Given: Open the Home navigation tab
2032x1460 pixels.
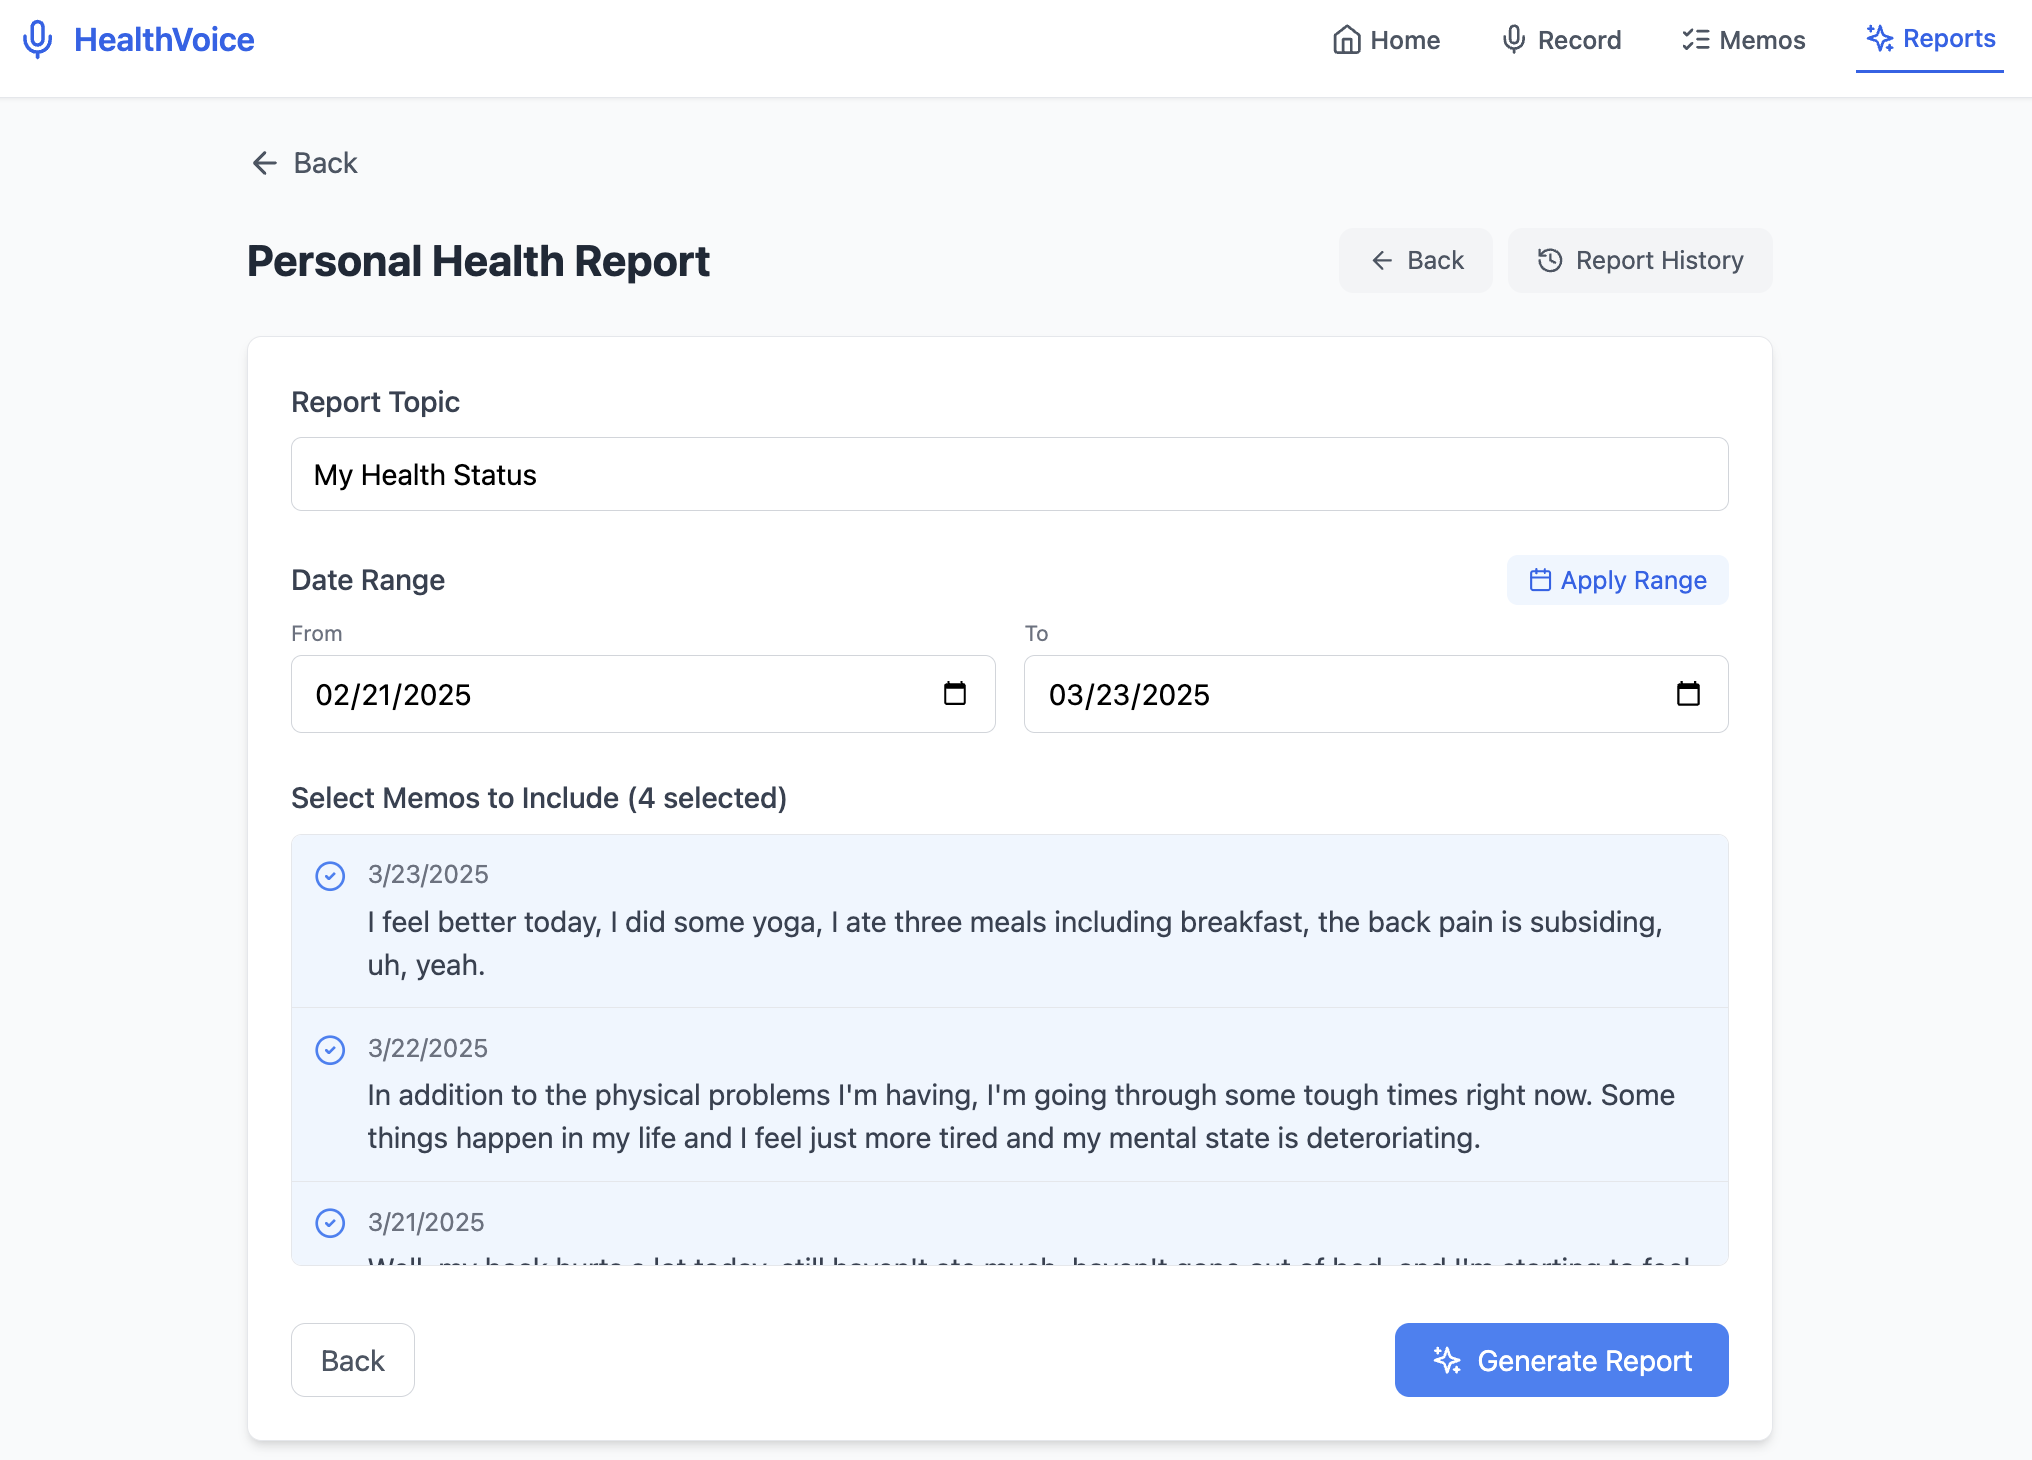Looking at the screenshot, I should [1386, 40].
